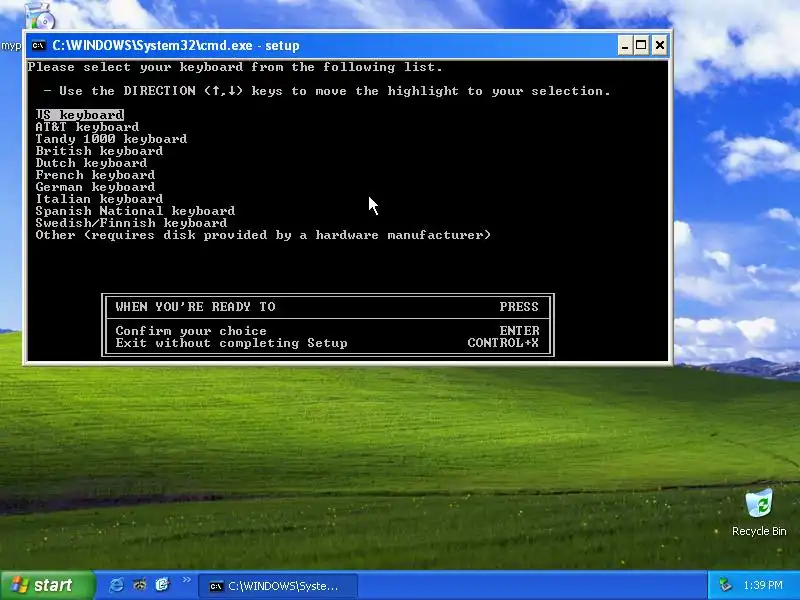
Task: Click the 'WHEN YOU'RE READY TO' heading
Action: (x=195, y=307)
